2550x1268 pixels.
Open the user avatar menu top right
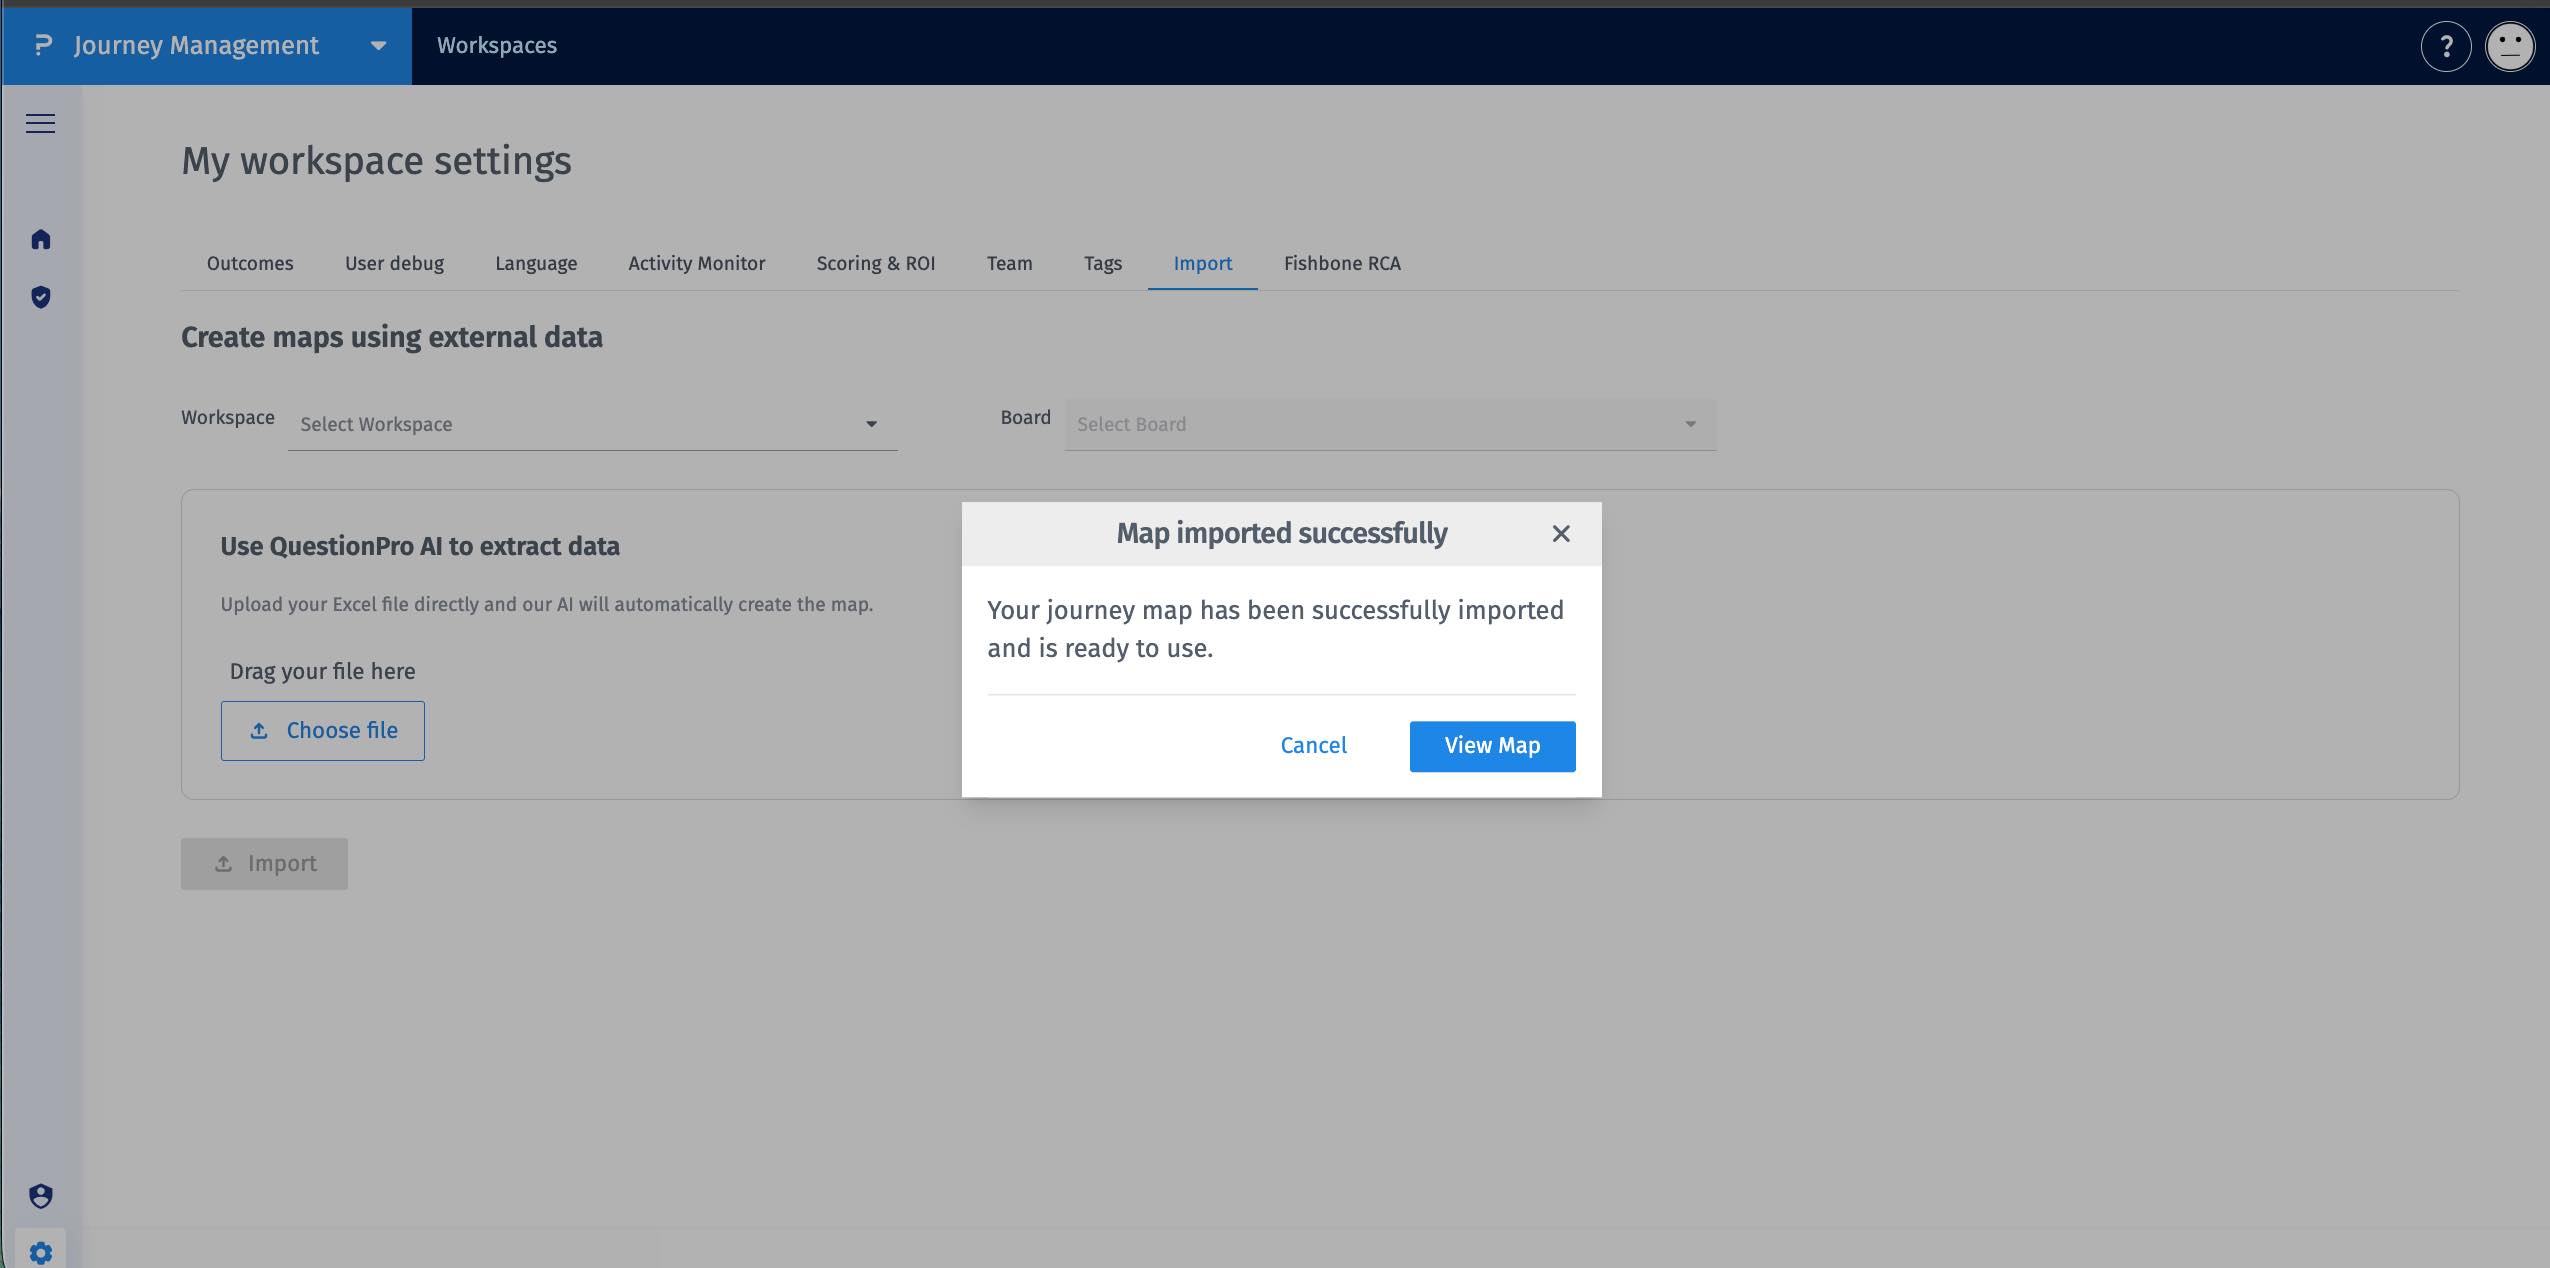2508,46
